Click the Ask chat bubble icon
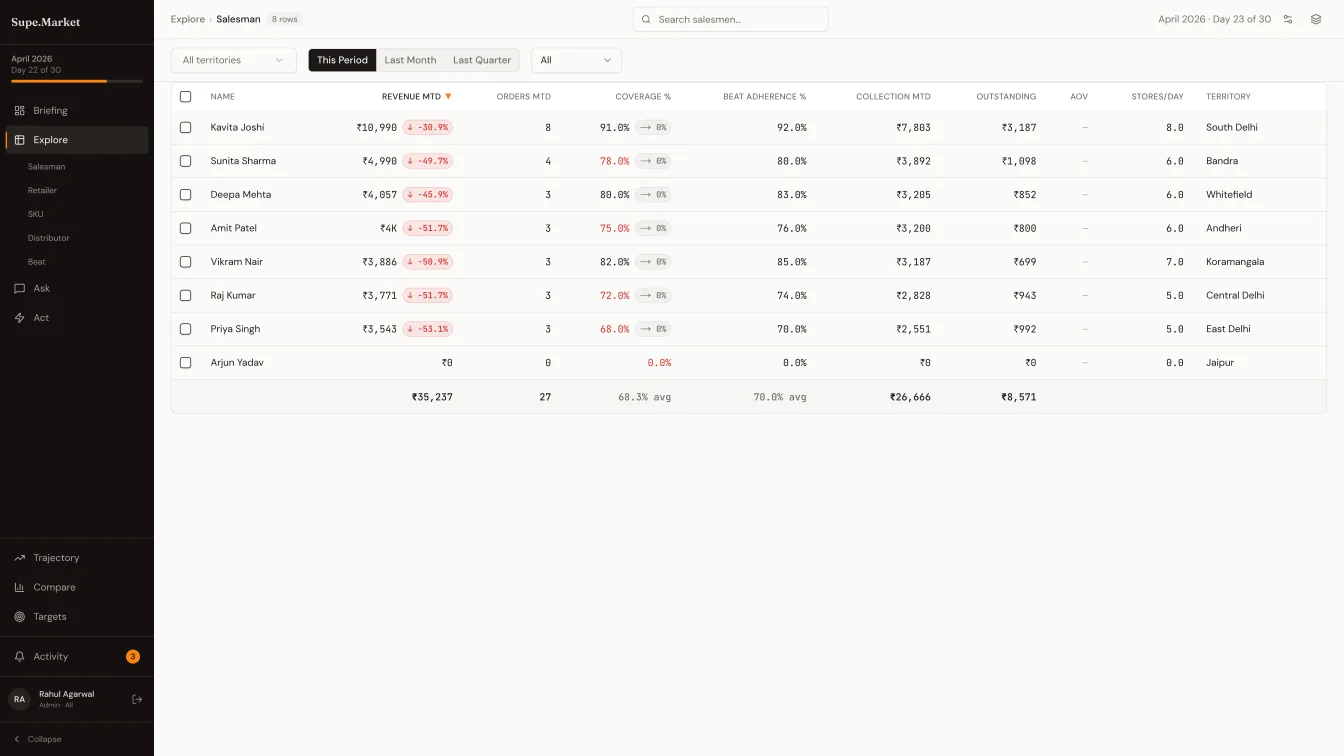Image resolution: width=1344 pixels, height=756 pixels. tap(19, 288)
